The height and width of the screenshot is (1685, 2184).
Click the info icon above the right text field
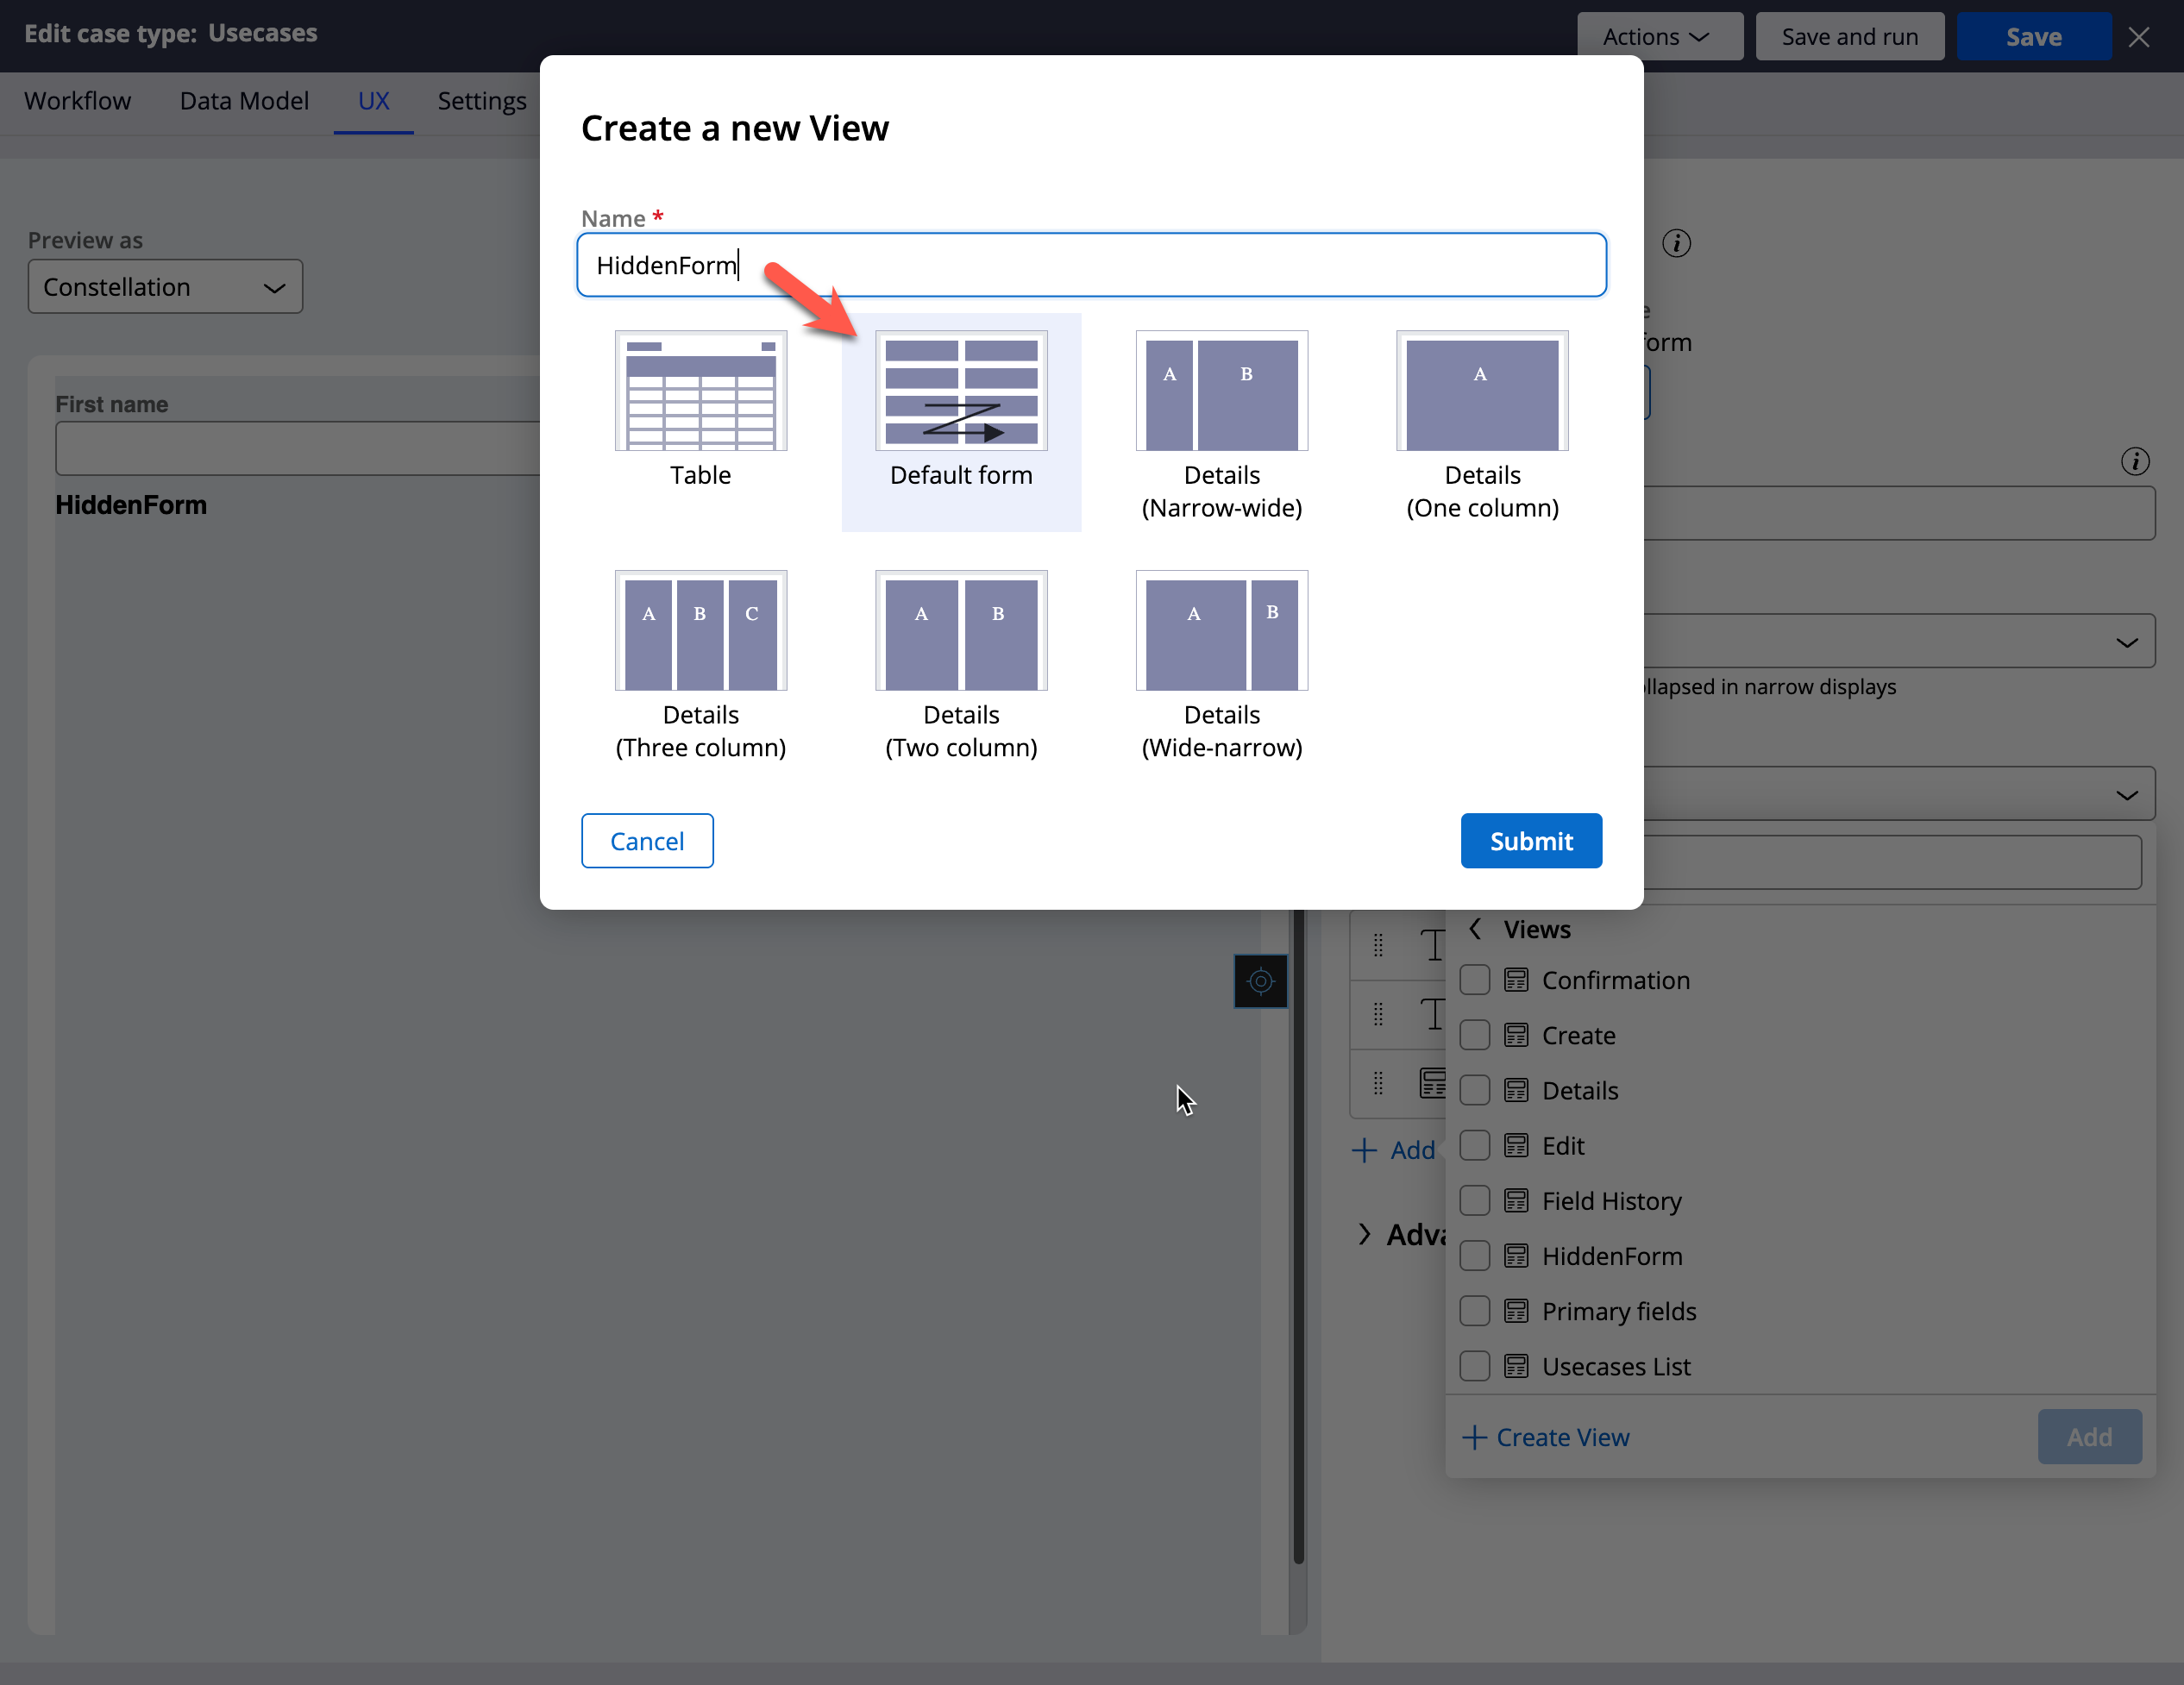2135,461
